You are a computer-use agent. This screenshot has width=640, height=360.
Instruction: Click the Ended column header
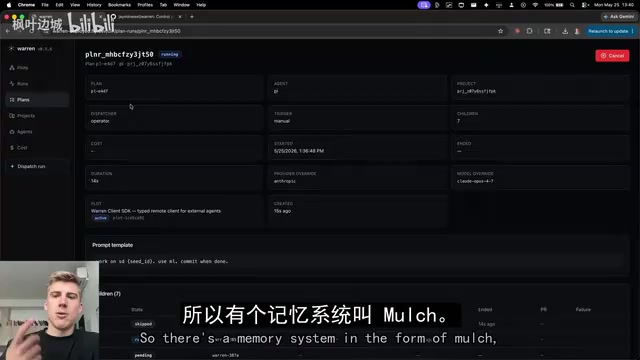tap(485, 310)
